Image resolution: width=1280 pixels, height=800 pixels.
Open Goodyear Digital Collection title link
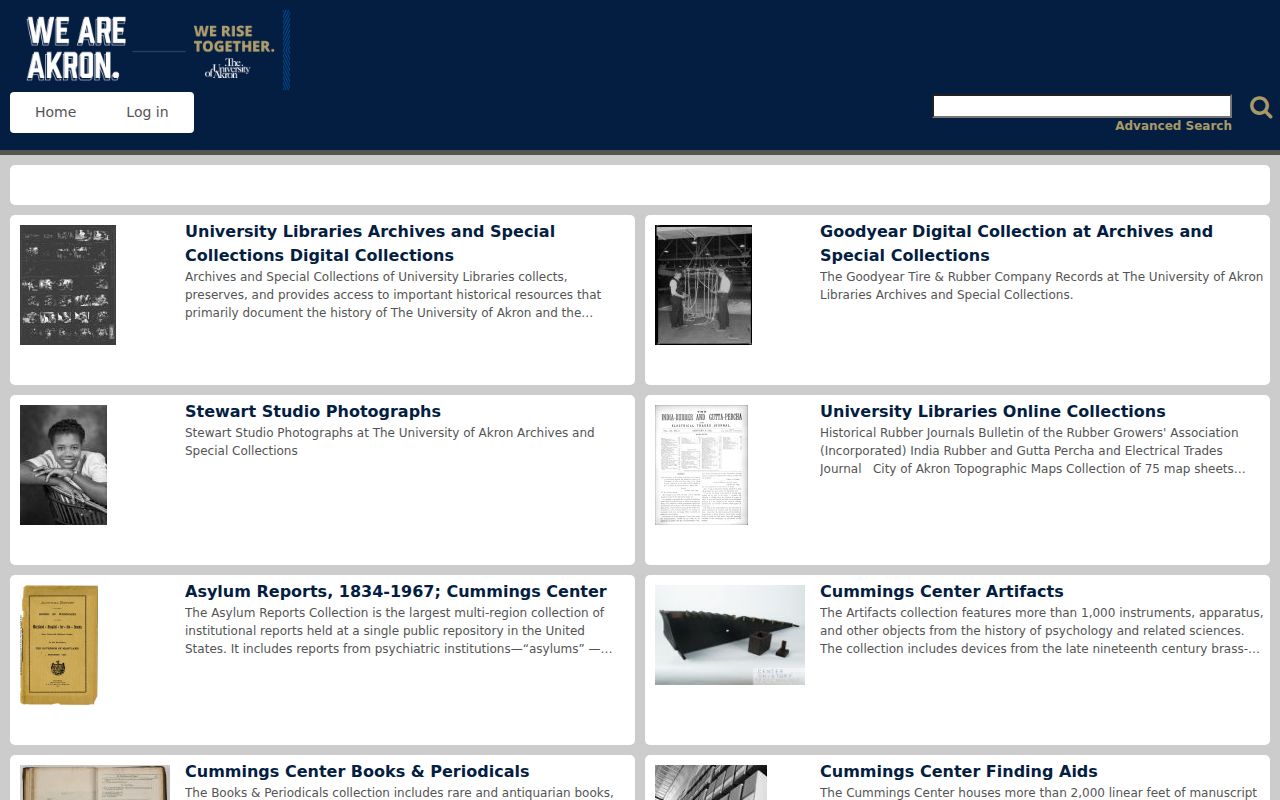[x=1016, y=243]
